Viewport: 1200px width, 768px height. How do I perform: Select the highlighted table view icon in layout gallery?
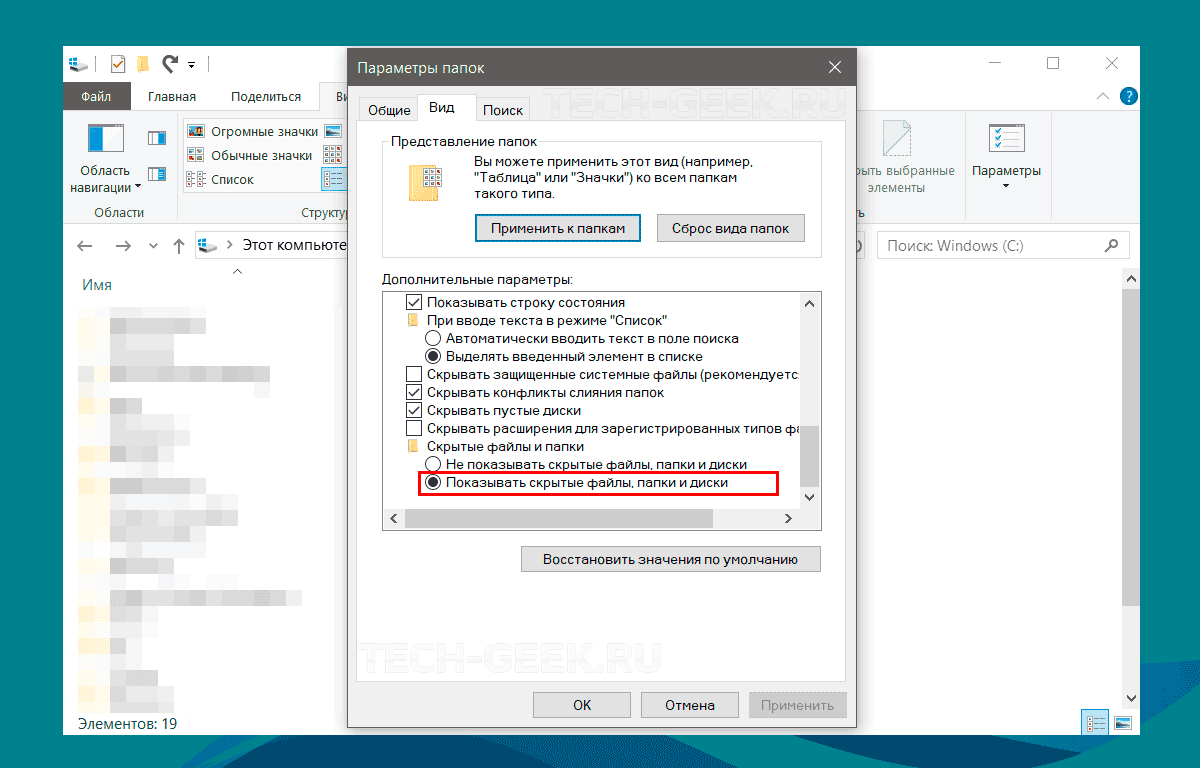[333, 180]
